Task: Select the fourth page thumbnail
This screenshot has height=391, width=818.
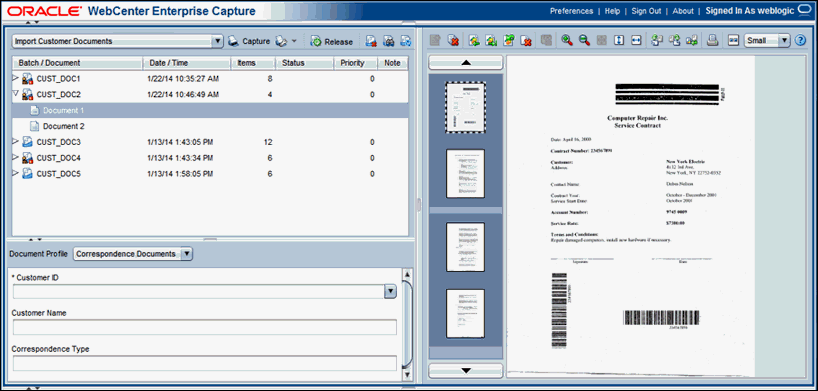Action: (465, 313)
